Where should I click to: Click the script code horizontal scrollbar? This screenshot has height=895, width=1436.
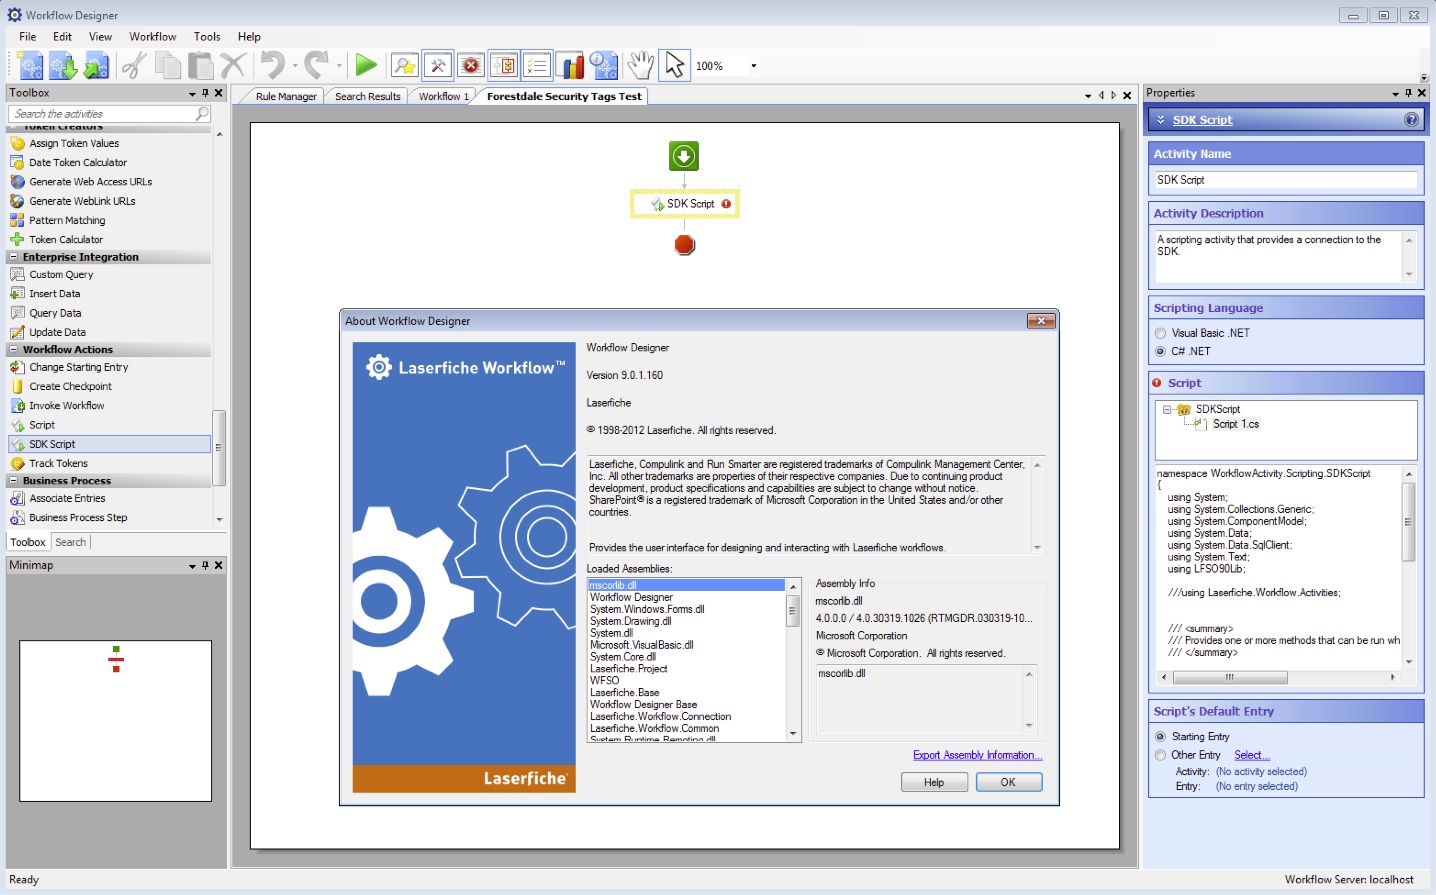1278,677
